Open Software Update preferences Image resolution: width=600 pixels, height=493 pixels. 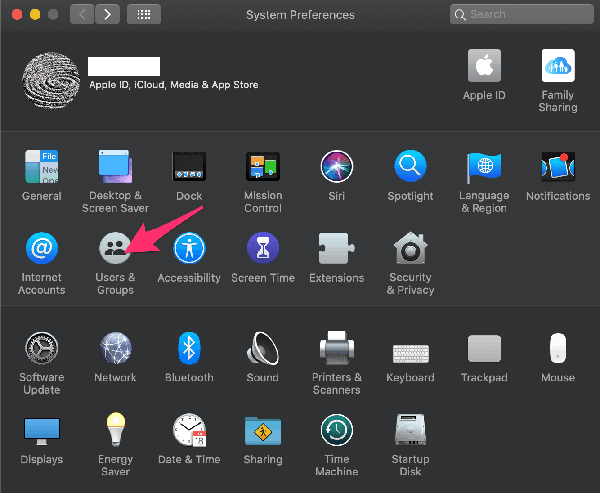pyautogui.click(x=42, y=348)
